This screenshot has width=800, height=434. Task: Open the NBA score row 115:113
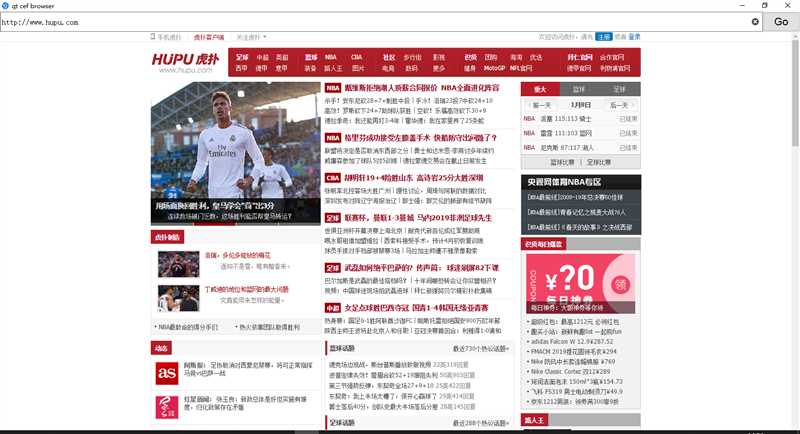pyautogui.click(x=581, y=119)
